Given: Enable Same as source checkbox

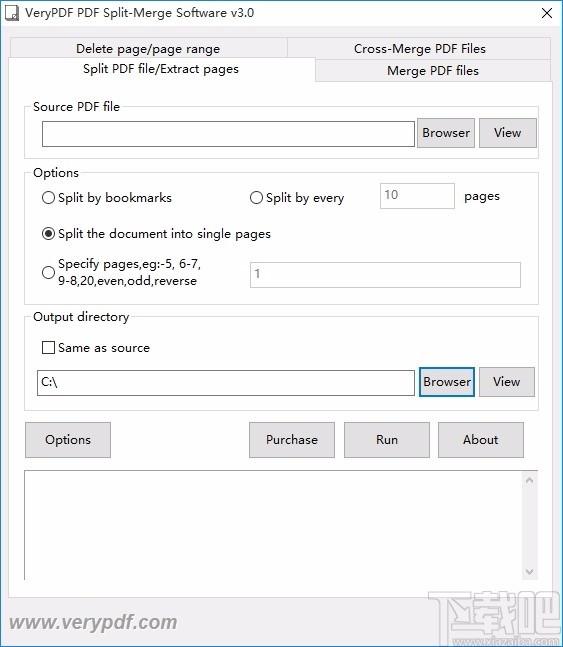Looking at the screenshot, I should [x=96, y=348].
